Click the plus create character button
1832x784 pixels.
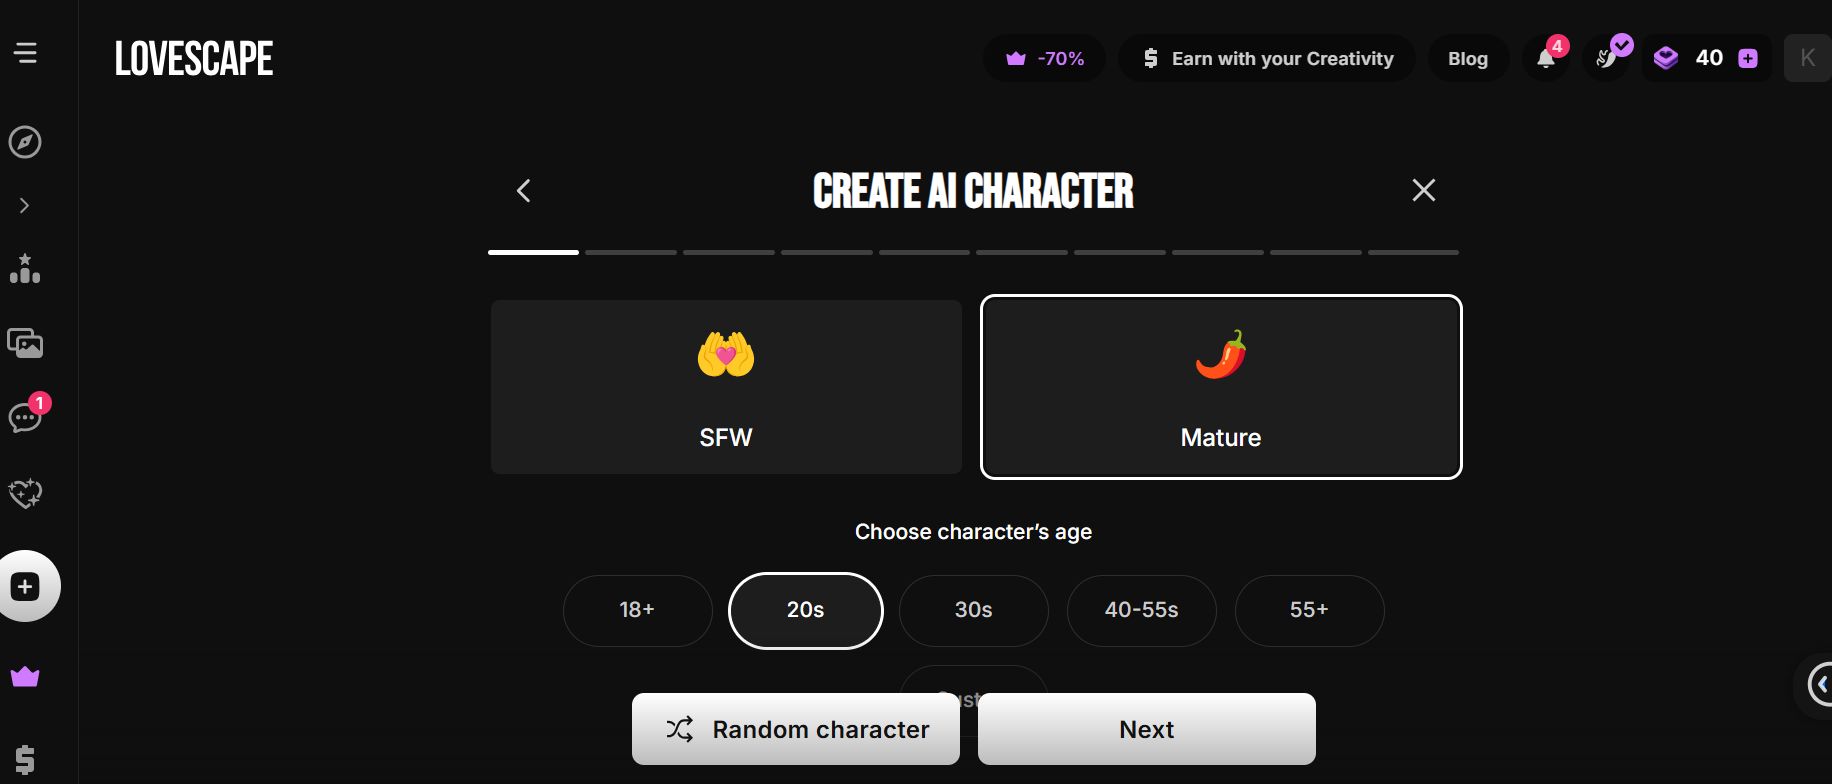26,586
